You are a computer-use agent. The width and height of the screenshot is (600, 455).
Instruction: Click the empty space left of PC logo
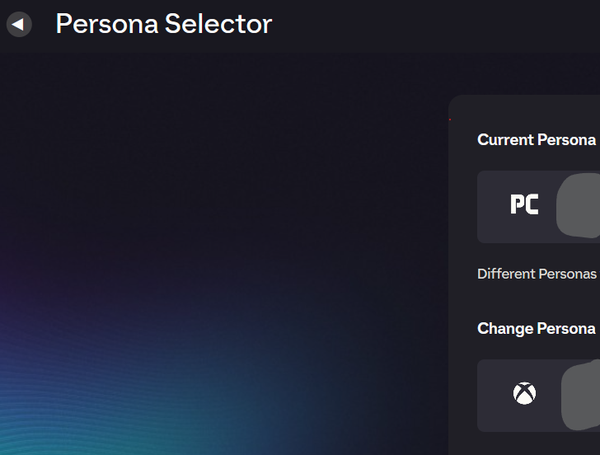pyautogui.click(x=492, y=206)
